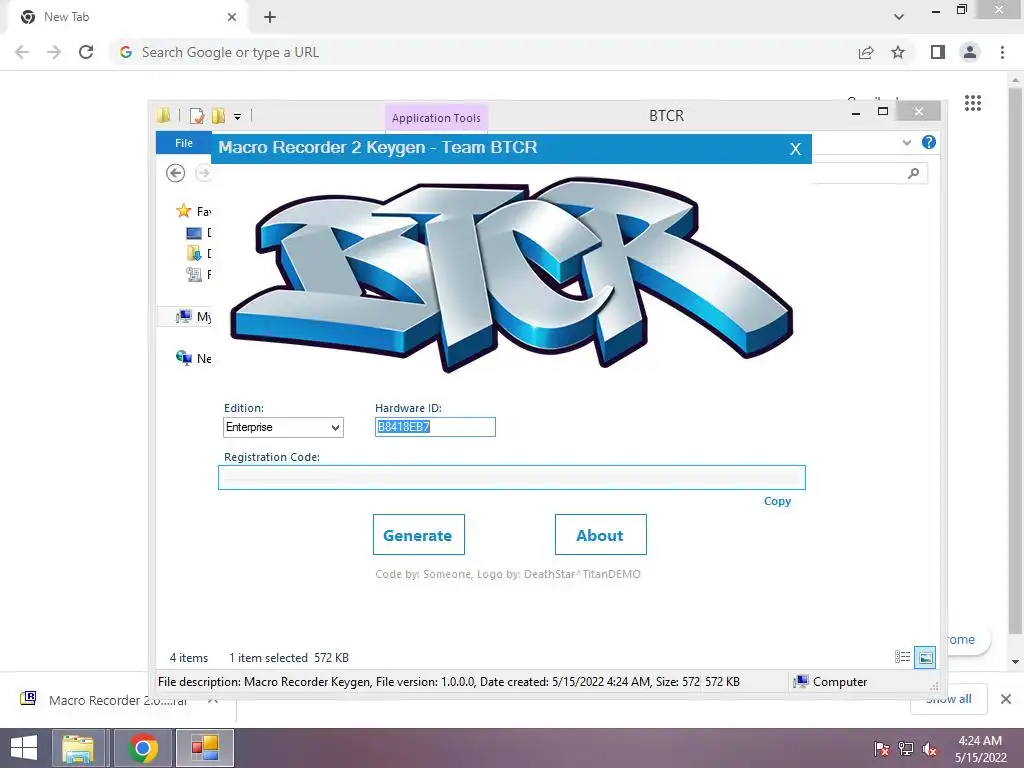Click the keygen app taskbar icon
Image resolution: width=1024 pixels, height=768 pixels.
tap(204, 748)
